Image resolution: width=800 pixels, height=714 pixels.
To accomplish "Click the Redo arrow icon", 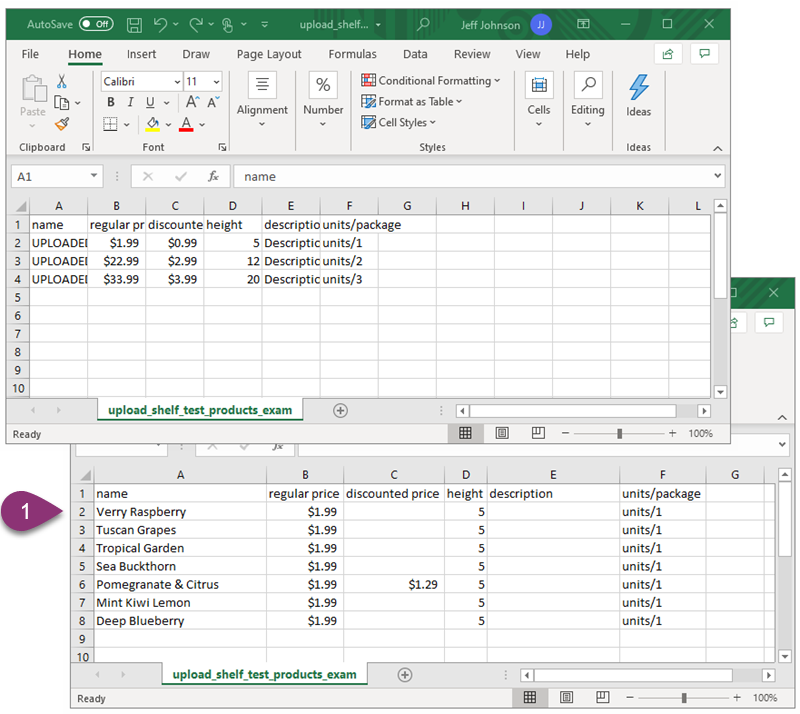I will pyautogui.click(x=196, y=24).
